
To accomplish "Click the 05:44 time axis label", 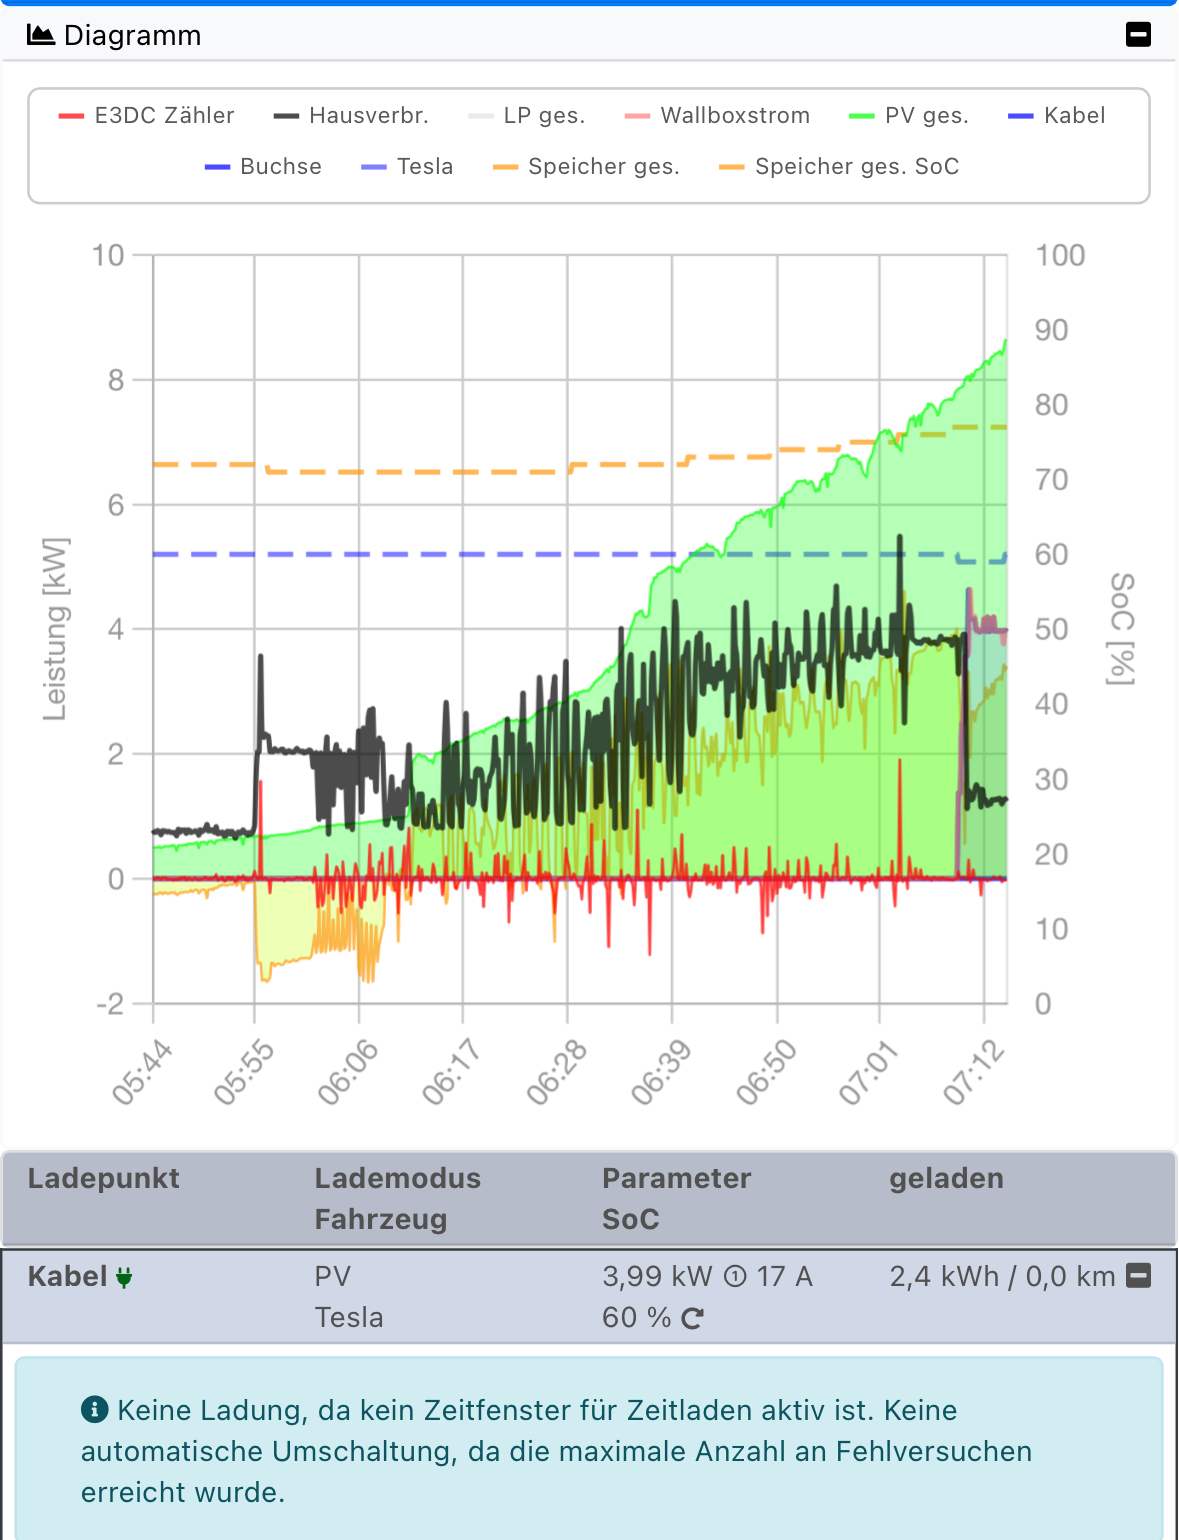I will tap(142, 1072).
